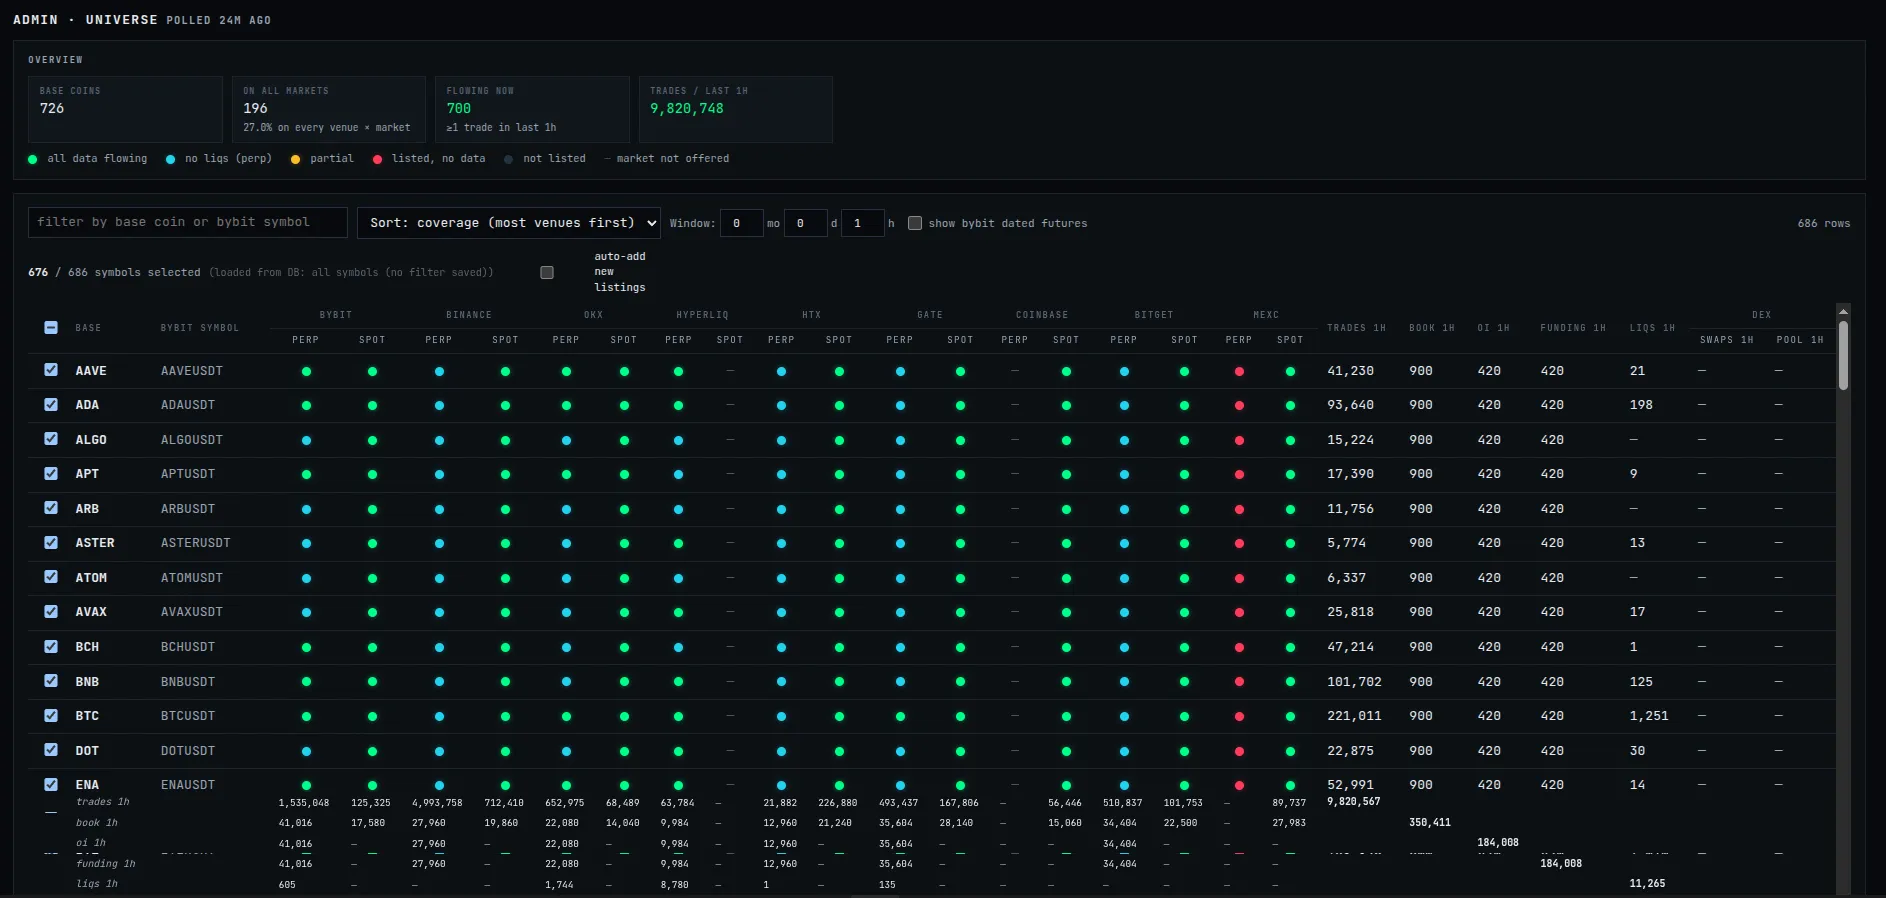Click the BYBIT SYMBOL column header
Screen dimensions: 1886x898
click(200, 328)
